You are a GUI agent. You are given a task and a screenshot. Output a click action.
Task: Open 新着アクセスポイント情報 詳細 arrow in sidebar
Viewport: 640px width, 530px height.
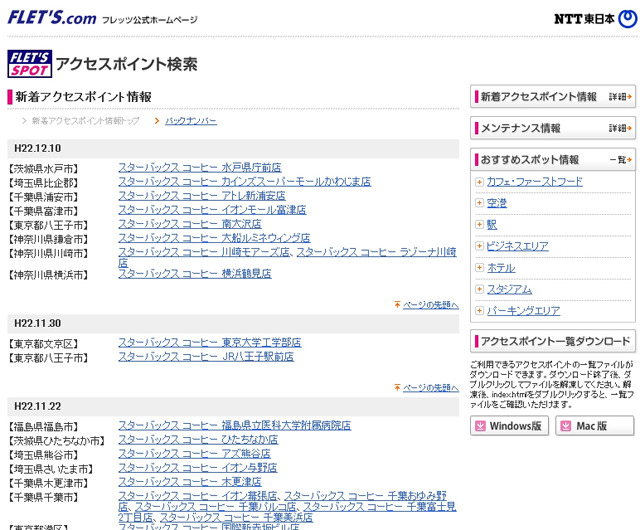620,97
